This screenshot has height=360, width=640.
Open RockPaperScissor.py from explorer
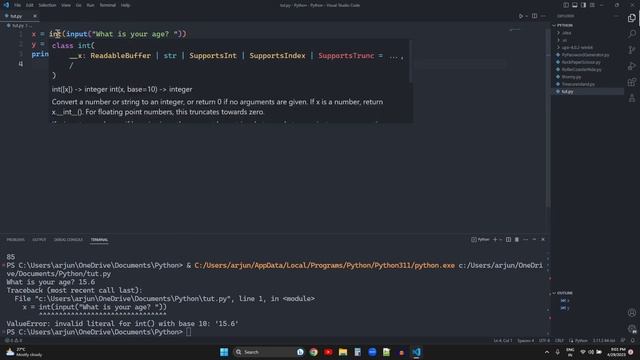(x=581, y=62)
